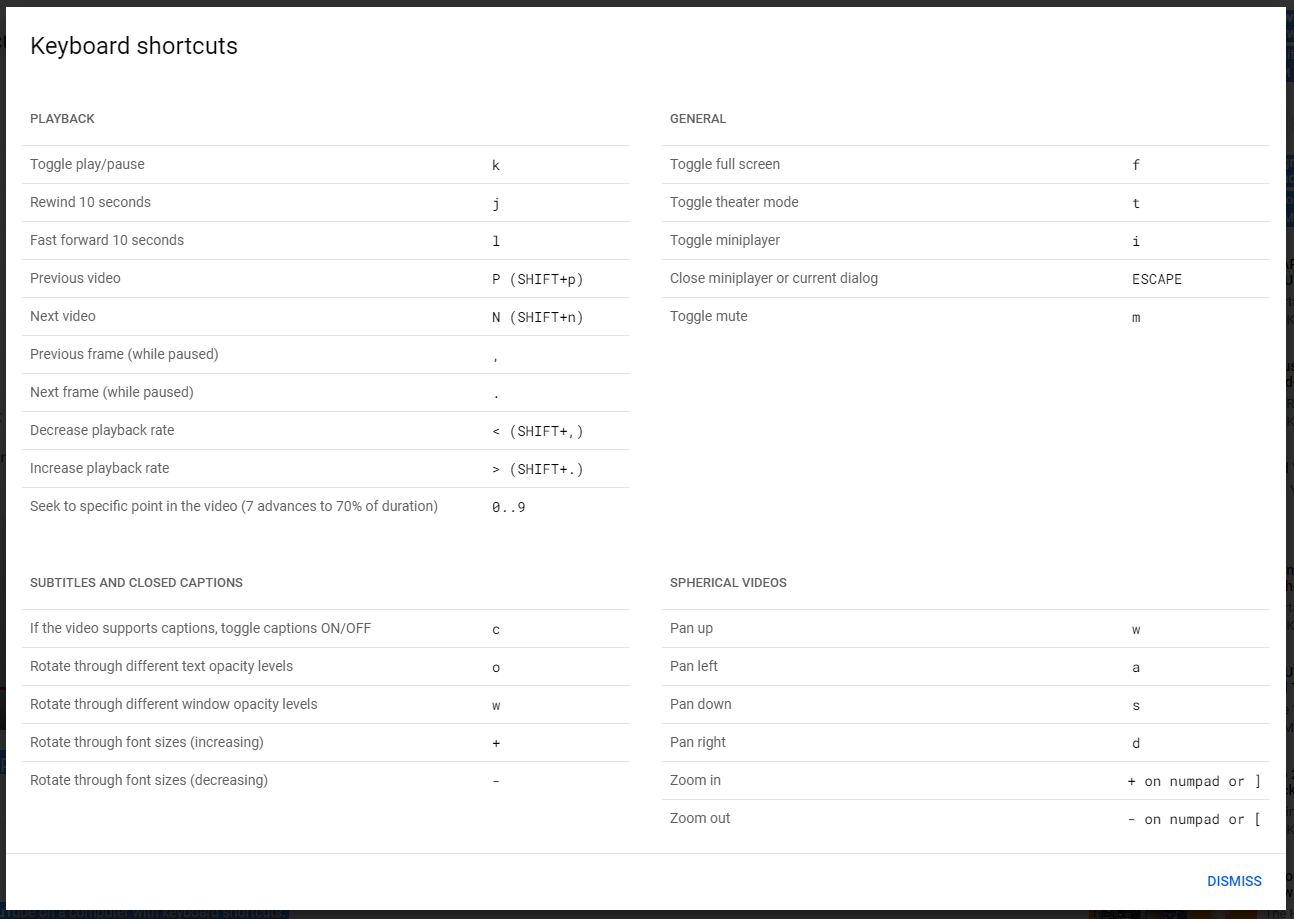Click the Previous video shortcut row
The width and height of the screenshot is (1294, 919).
(326, 279)
